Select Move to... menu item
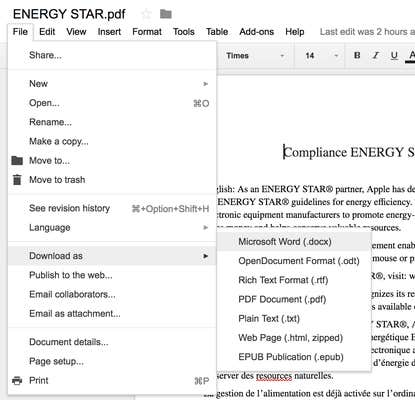This screenshot has height=400, width=415. (x=112, y=161)
